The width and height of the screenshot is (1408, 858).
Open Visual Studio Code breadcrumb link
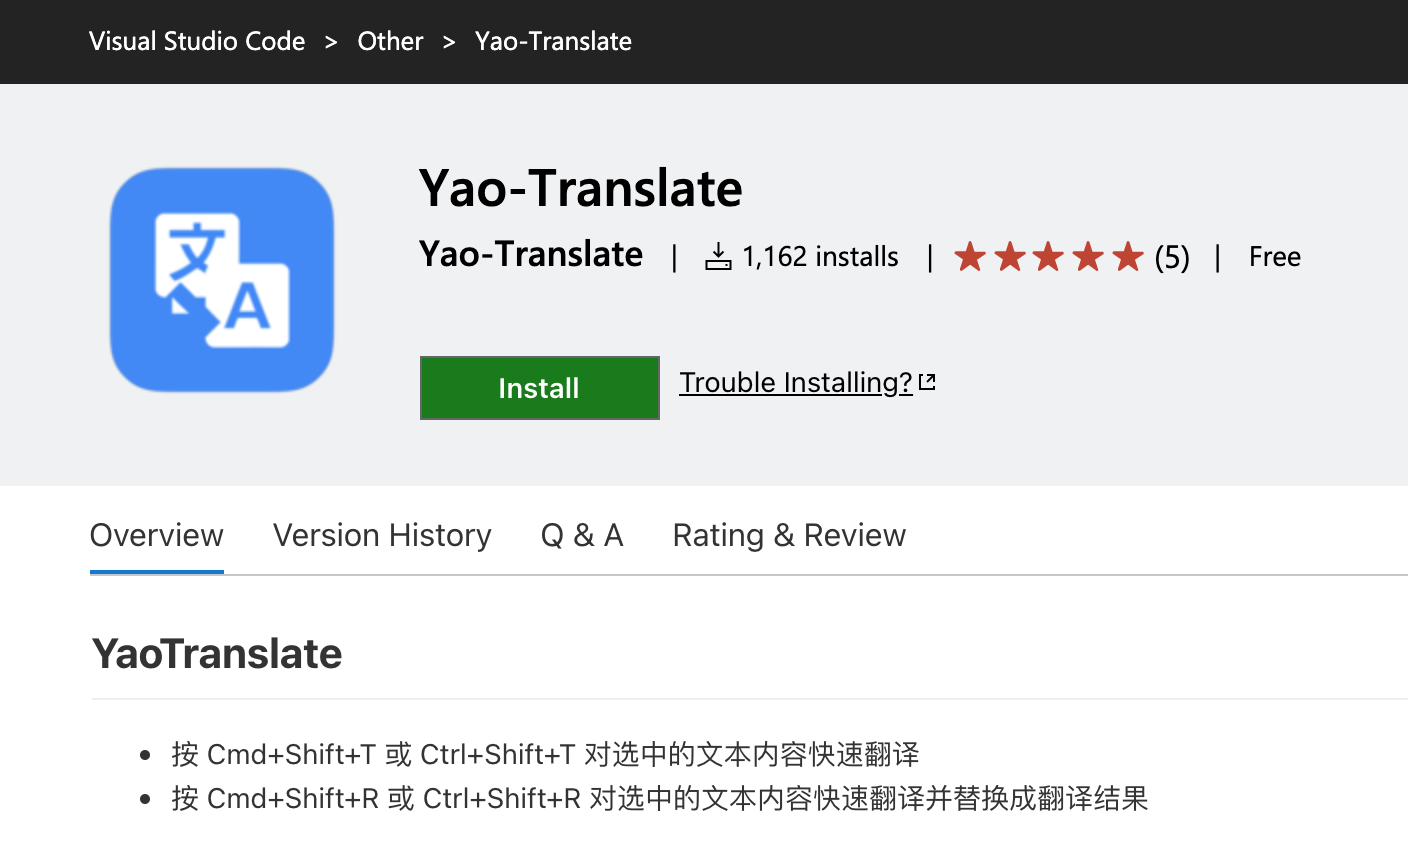point(197,41)
